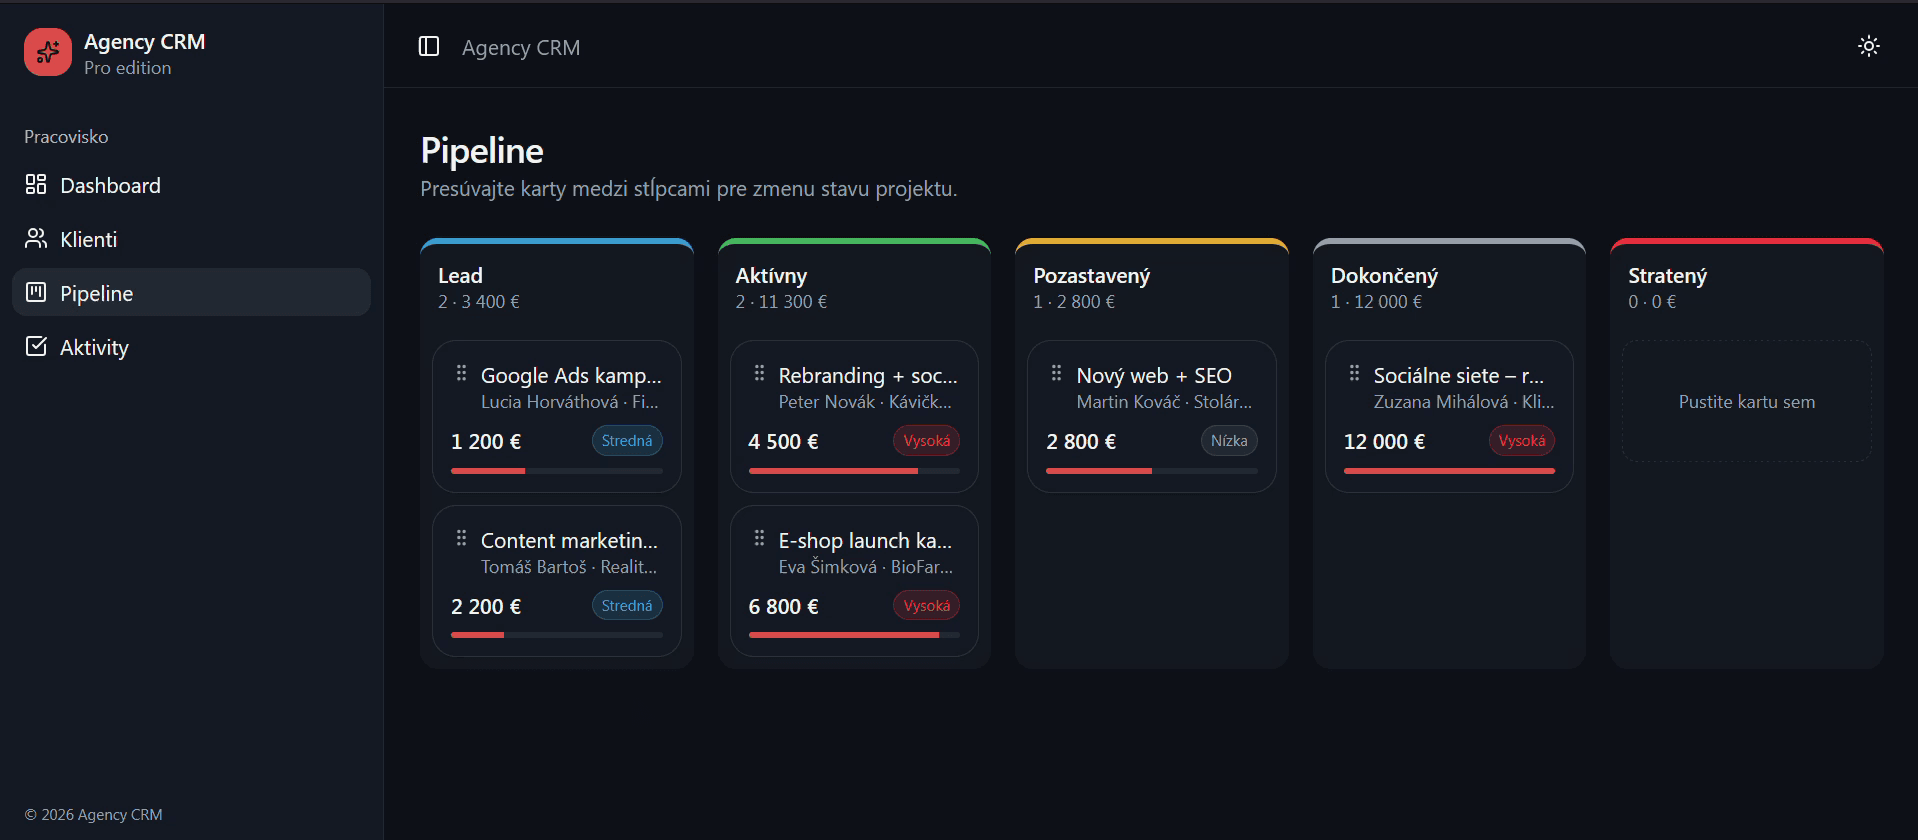Click the Pipeline page heading
This screenshot has width=1918, height=840.
coord(482,151)
